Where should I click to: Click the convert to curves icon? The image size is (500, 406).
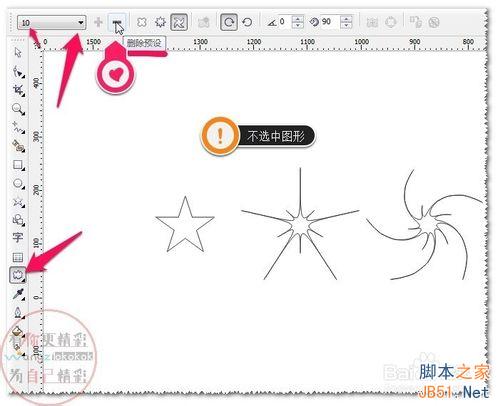[x=391, y=22]
